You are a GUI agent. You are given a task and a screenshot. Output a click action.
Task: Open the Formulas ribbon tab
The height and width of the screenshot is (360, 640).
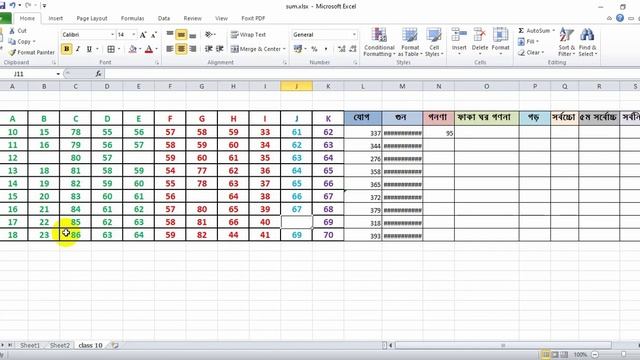(132, 18)
